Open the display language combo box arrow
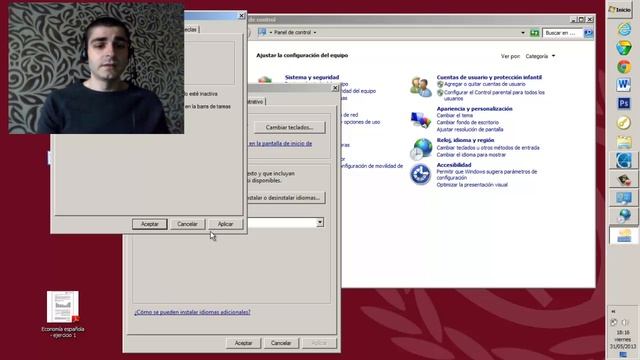The width and height of the screenshot is (640, 360). tap(320, 222)
